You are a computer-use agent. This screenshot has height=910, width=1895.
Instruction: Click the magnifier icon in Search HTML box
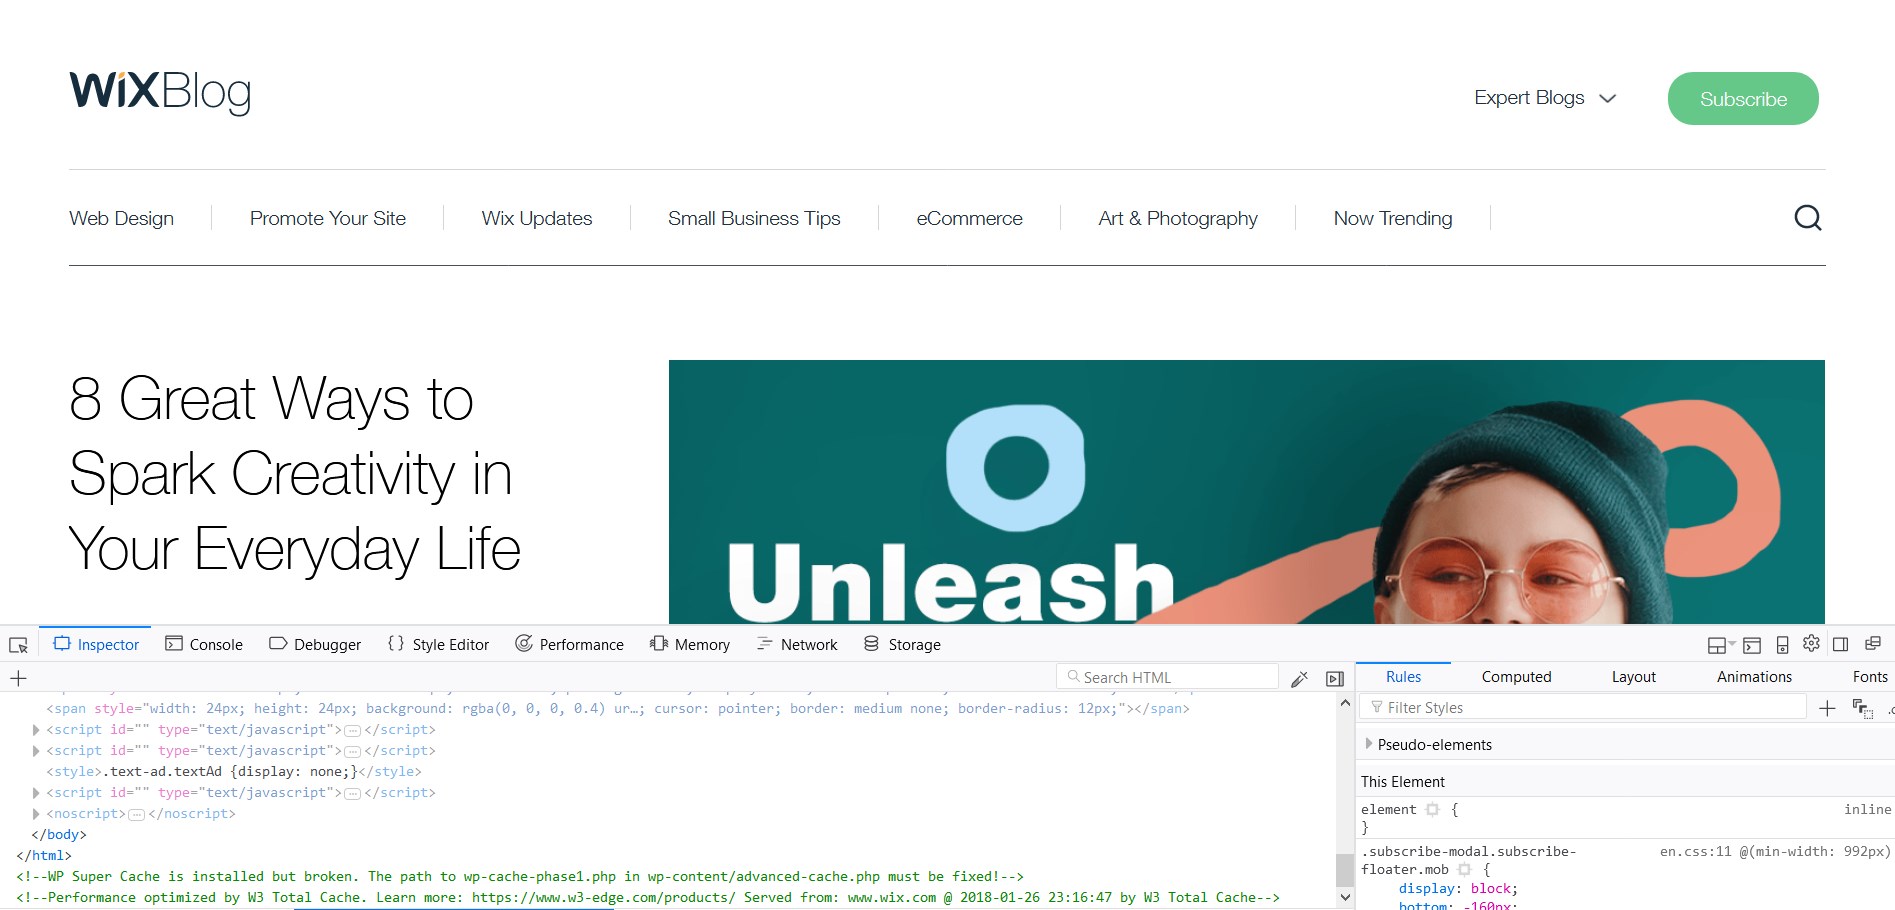pos(1073,677)
